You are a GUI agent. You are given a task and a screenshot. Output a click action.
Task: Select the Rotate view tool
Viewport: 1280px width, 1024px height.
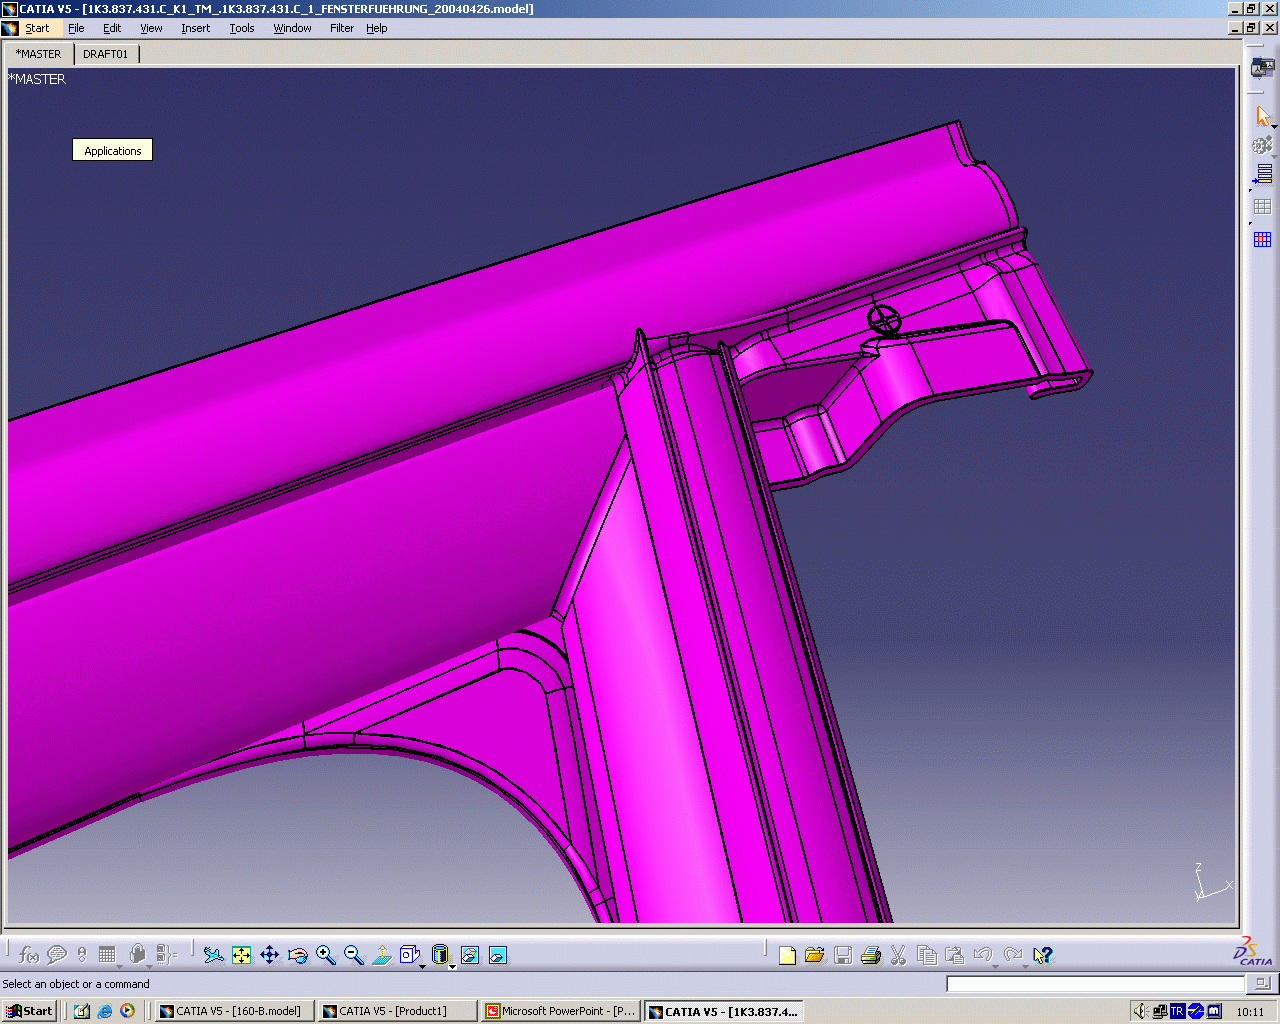point(297,955)
